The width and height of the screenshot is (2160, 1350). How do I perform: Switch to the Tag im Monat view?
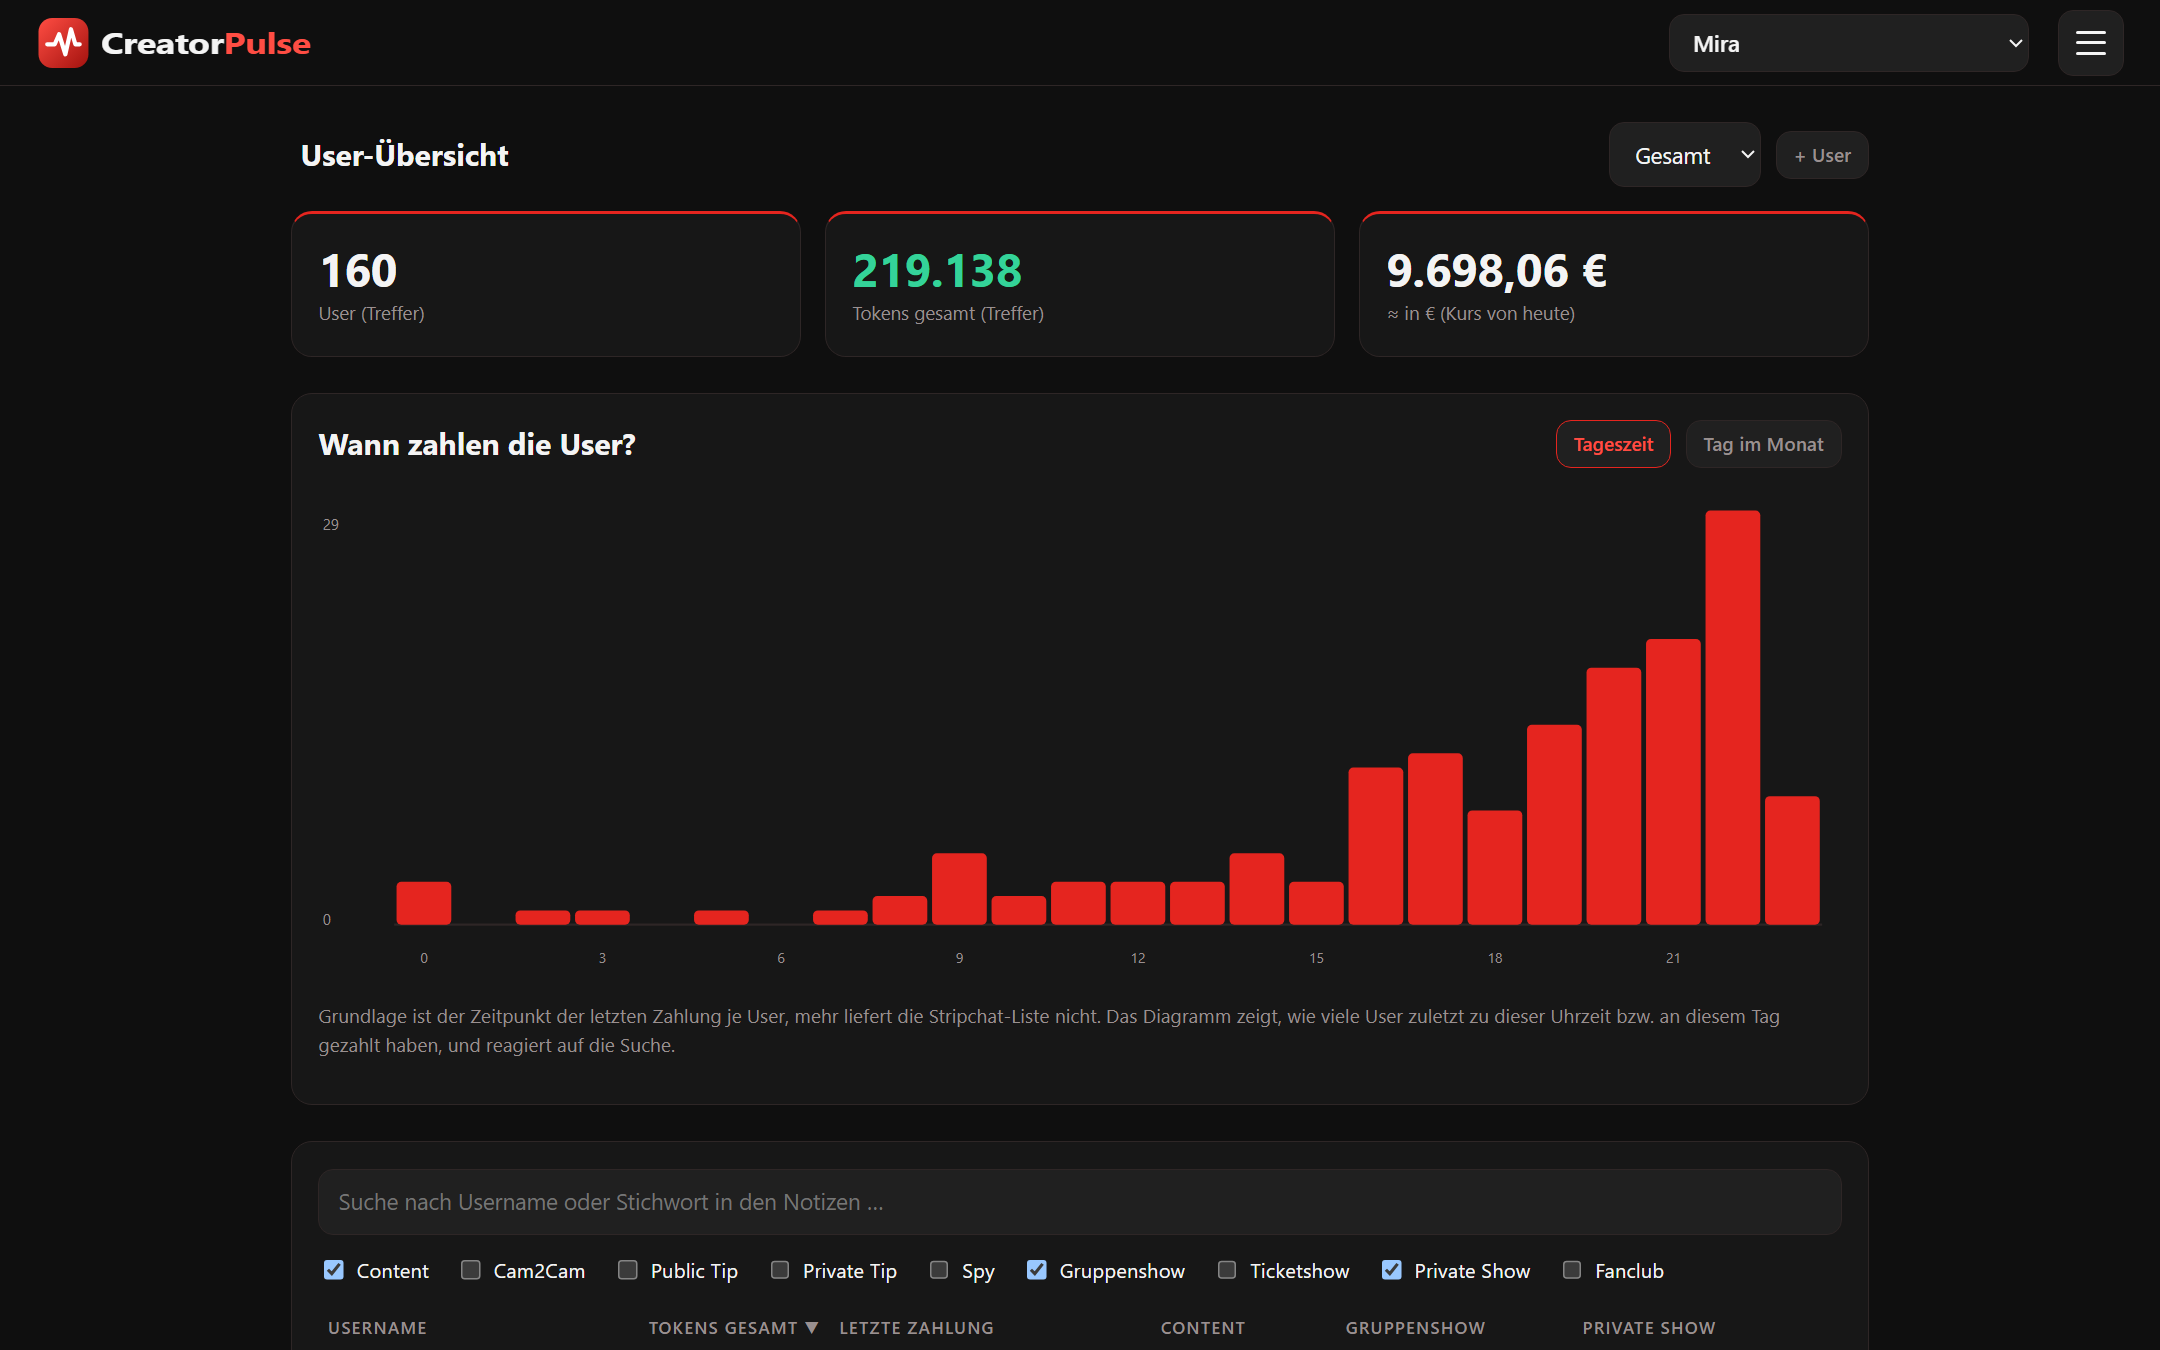pos(1763,444)
